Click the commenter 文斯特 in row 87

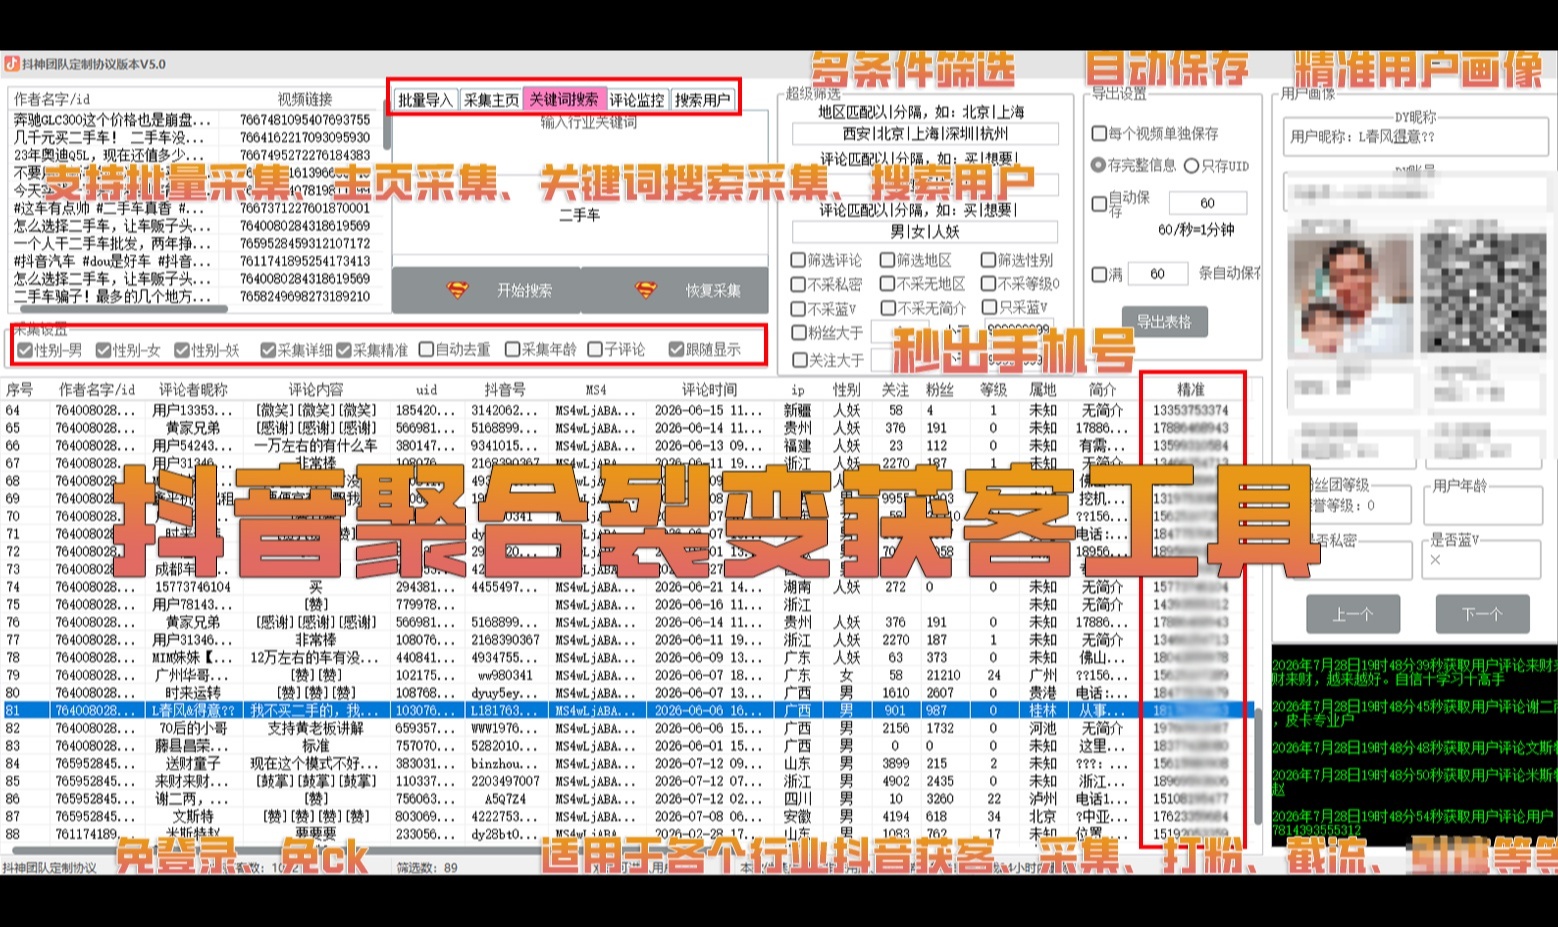pyautogui.click(x=192, y=817)
